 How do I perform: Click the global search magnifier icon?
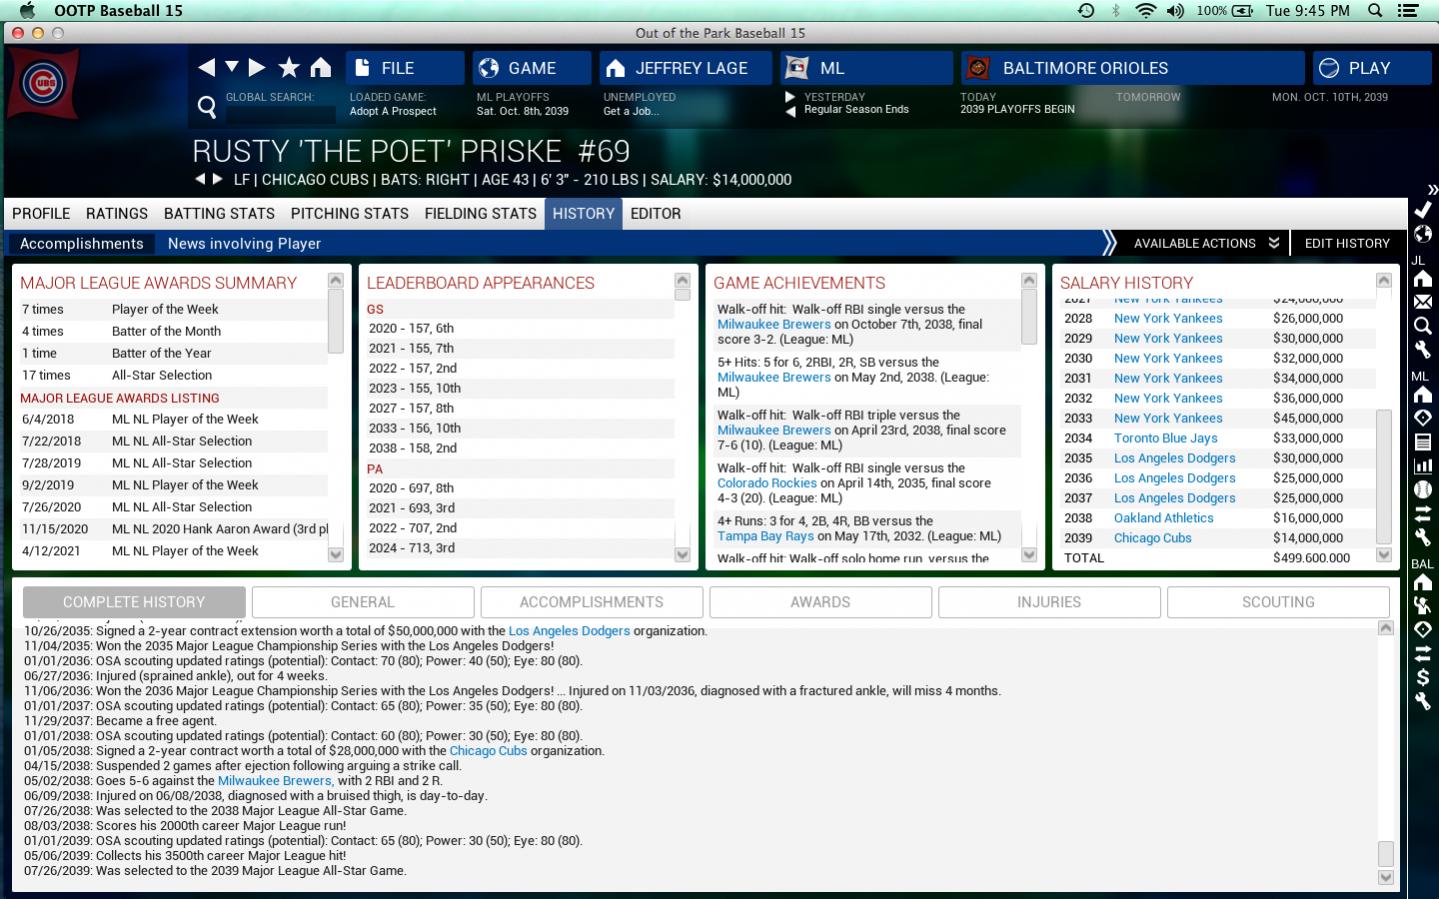(x=207, y=106)
